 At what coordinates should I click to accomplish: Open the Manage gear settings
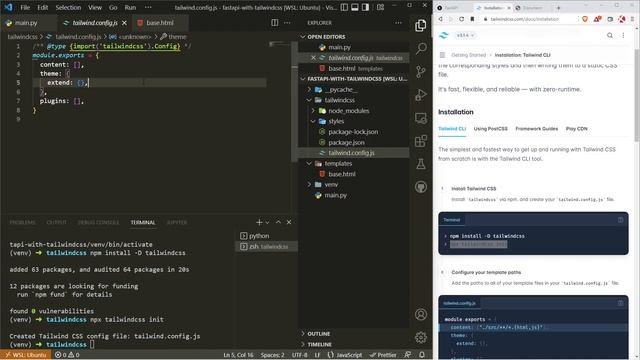(x=421, y=337)
